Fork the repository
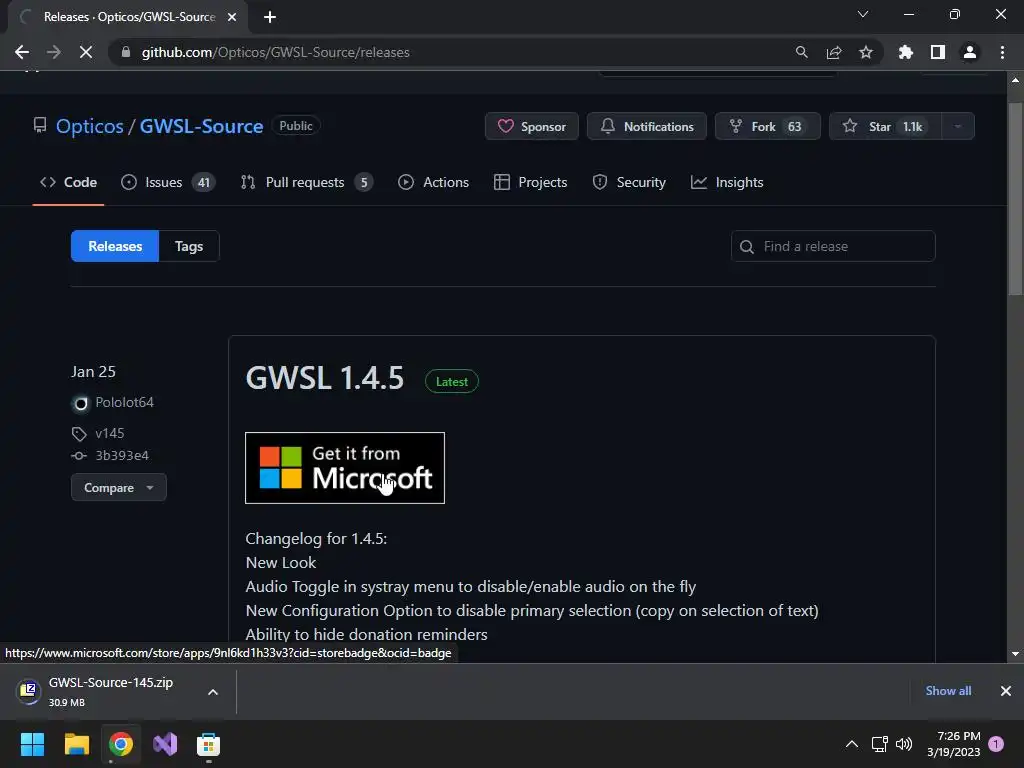1024x768 pixels. (x=767, y=126)
